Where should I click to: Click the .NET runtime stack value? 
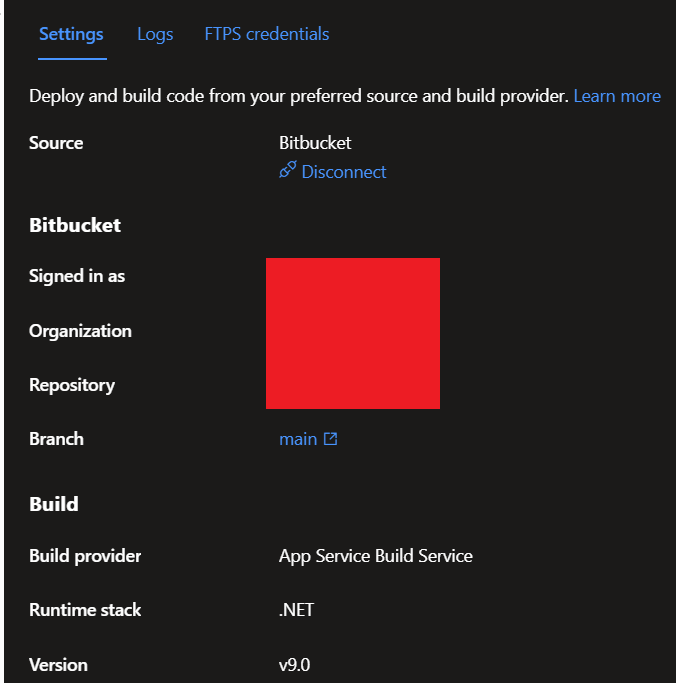296,610
